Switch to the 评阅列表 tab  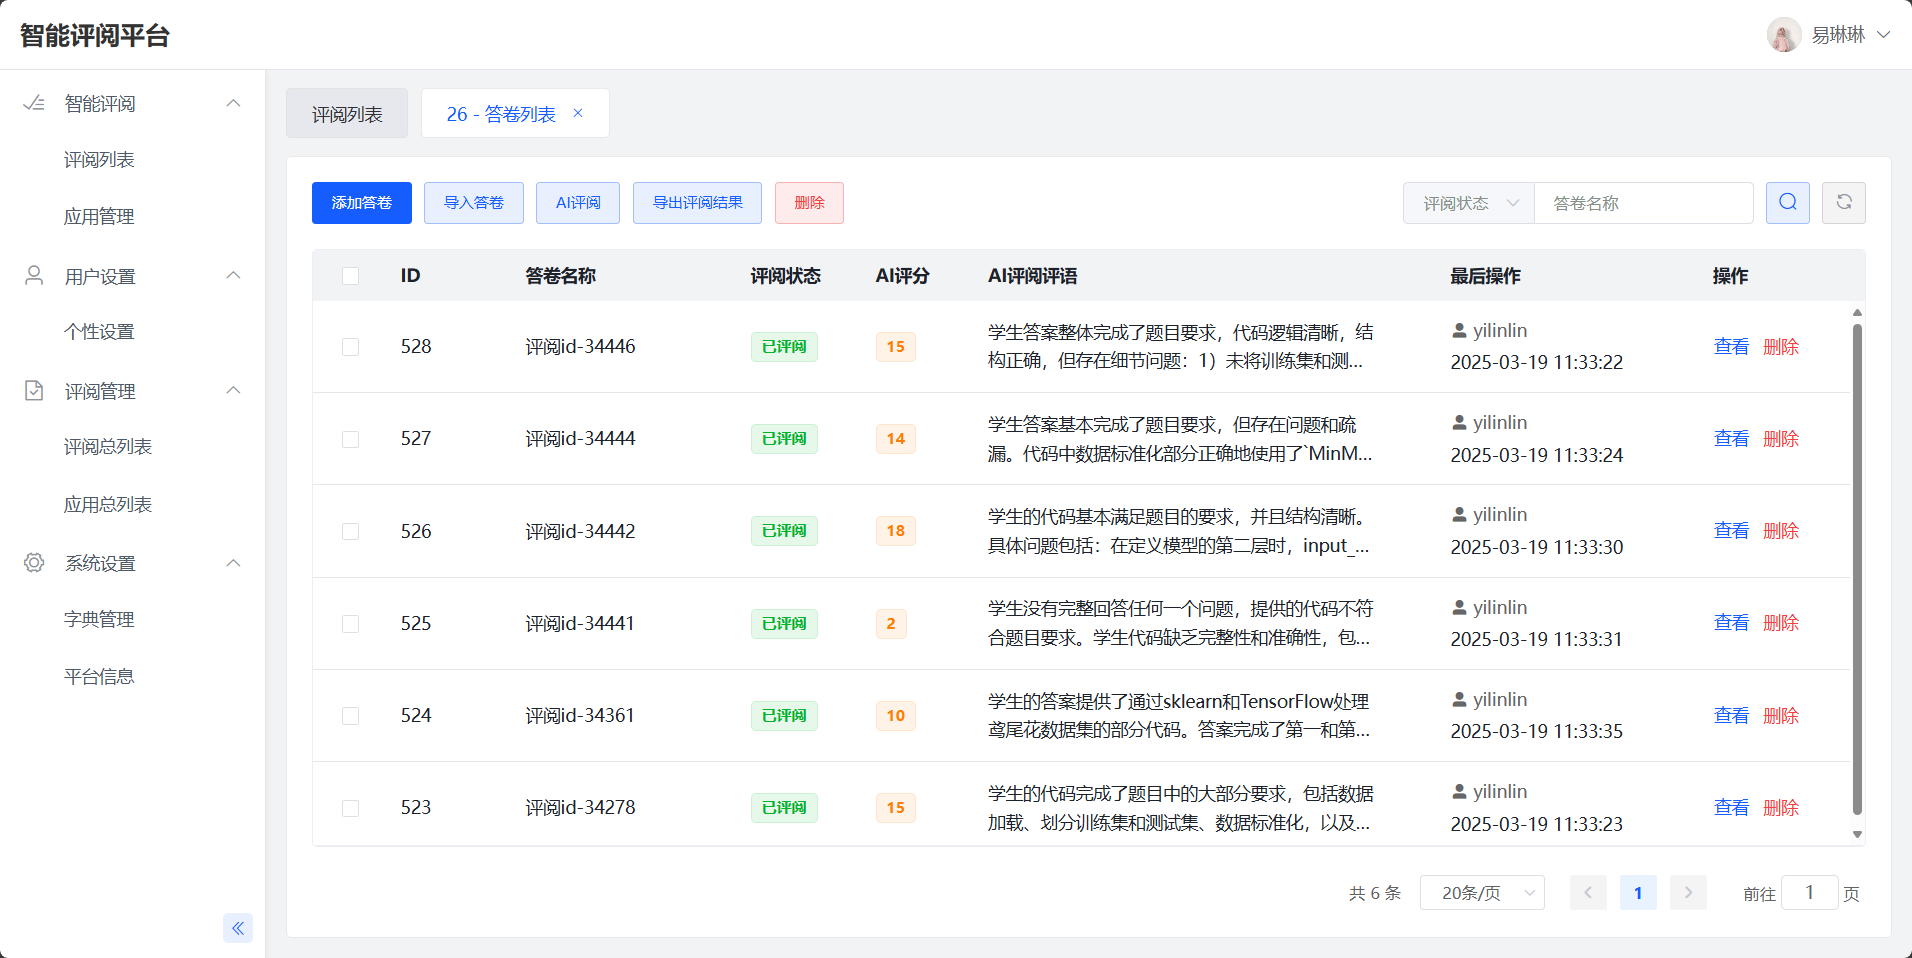point(347,114)
